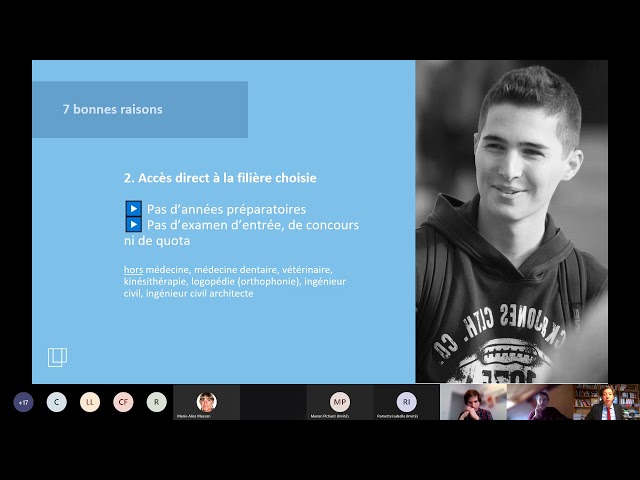Click the 'Pas d'années préparatoires' bullet text
Viewport: 640px width, 480px height.
pos(226,209)
